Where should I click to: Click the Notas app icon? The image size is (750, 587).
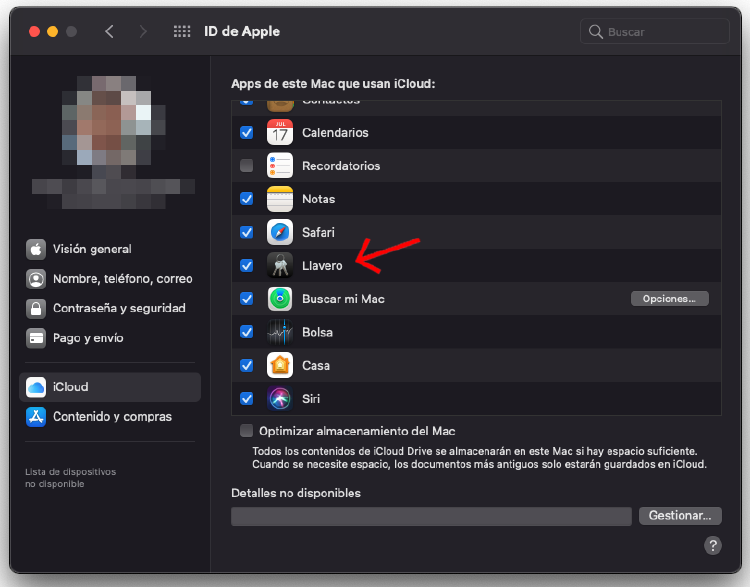click(x=280, y=199)
